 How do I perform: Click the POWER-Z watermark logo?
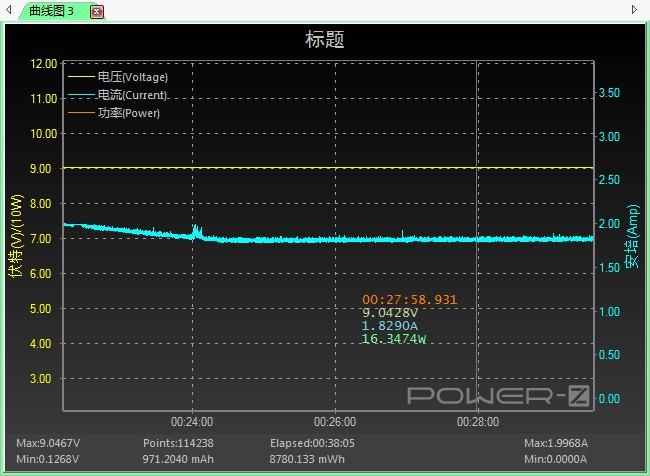pos(499,395)
